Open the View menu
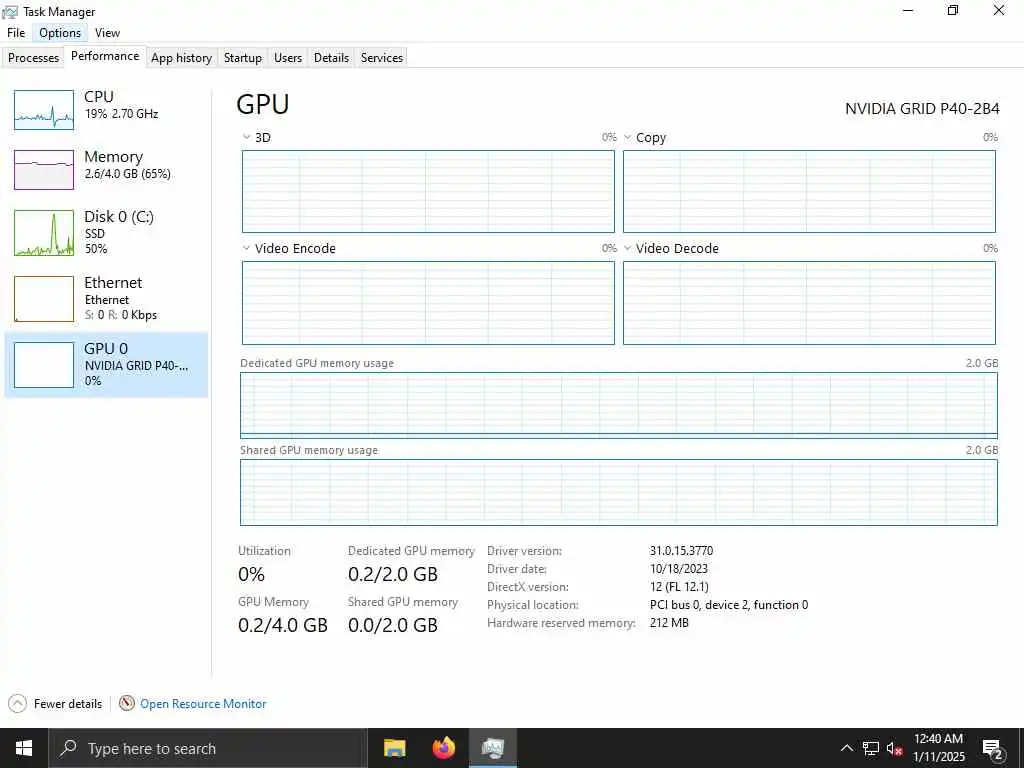The image size is (1024, 768). tap(107, 33)
